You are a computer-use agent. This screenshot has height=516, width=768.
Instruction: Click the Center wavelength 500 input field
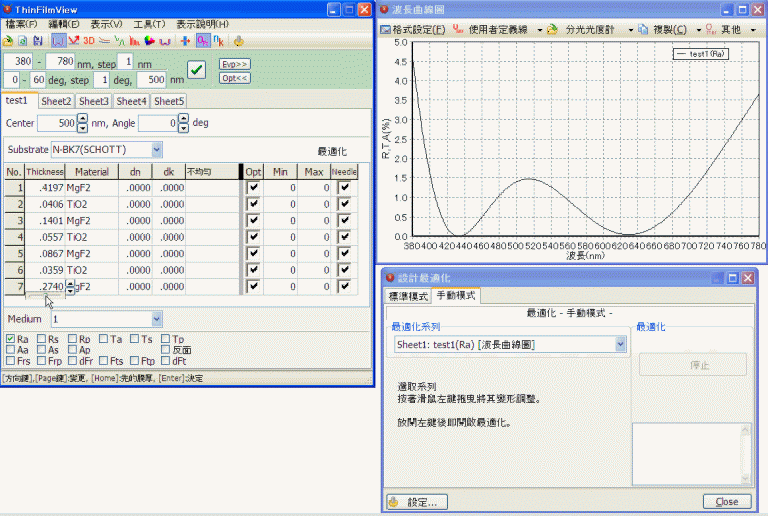pyautogui.click(x=57, y=123)
